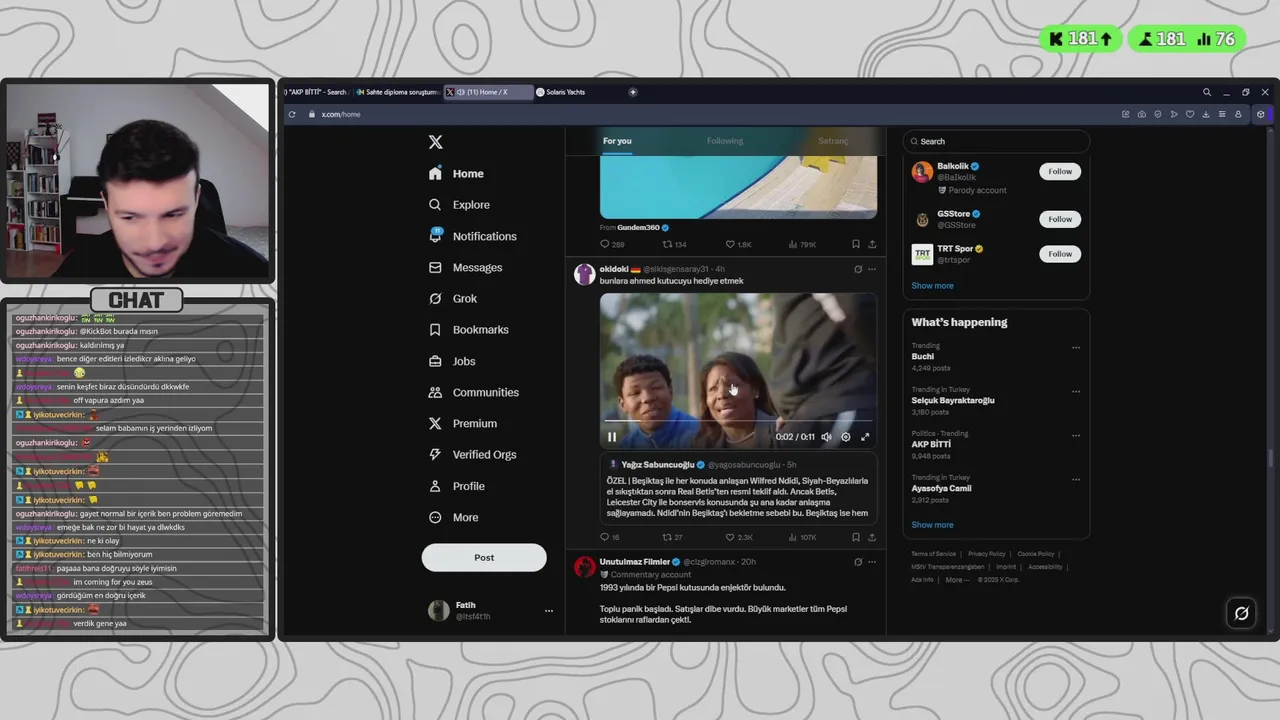
Task: Show more suggested accounts to follow
Action: pyautogui.click(x=932, y=285)
